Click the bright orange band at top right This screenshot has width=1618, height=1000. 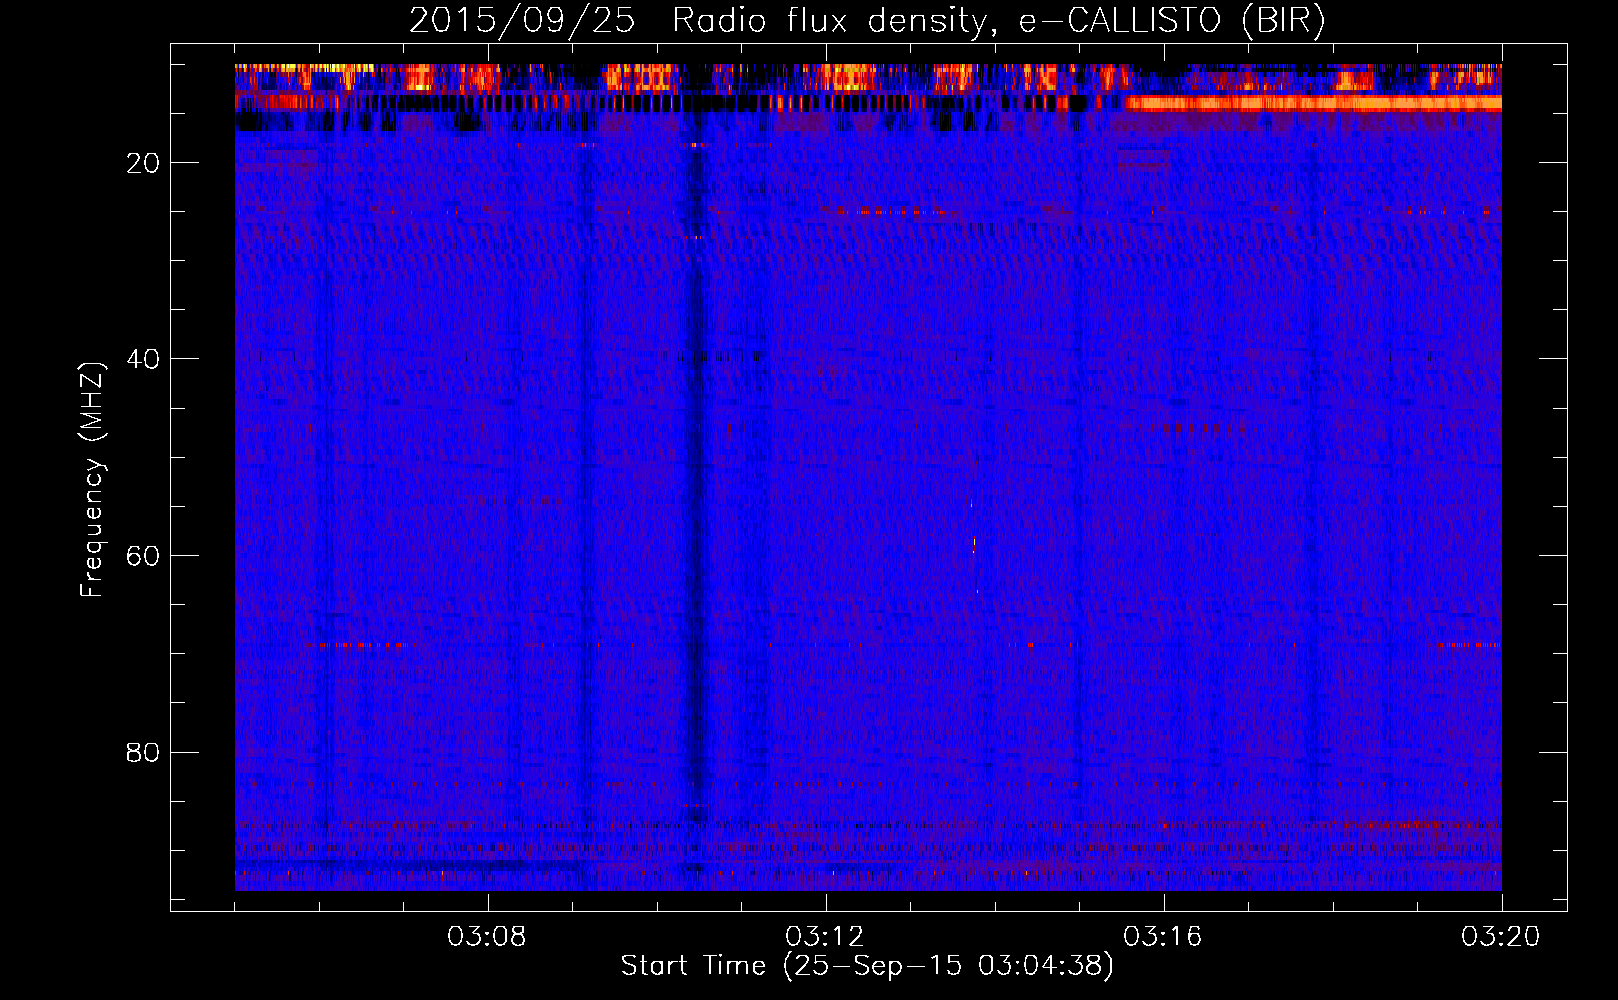click(1313, 103)
